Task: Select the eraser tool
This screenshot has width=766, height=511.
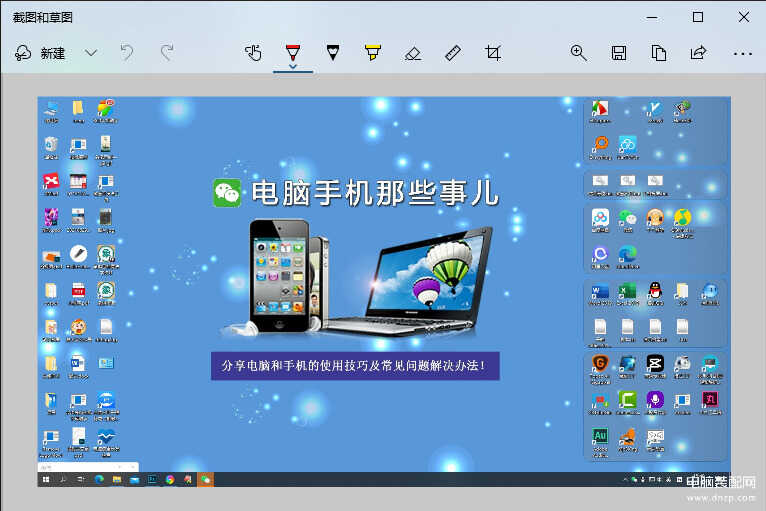Action: (x=413, y=53)
